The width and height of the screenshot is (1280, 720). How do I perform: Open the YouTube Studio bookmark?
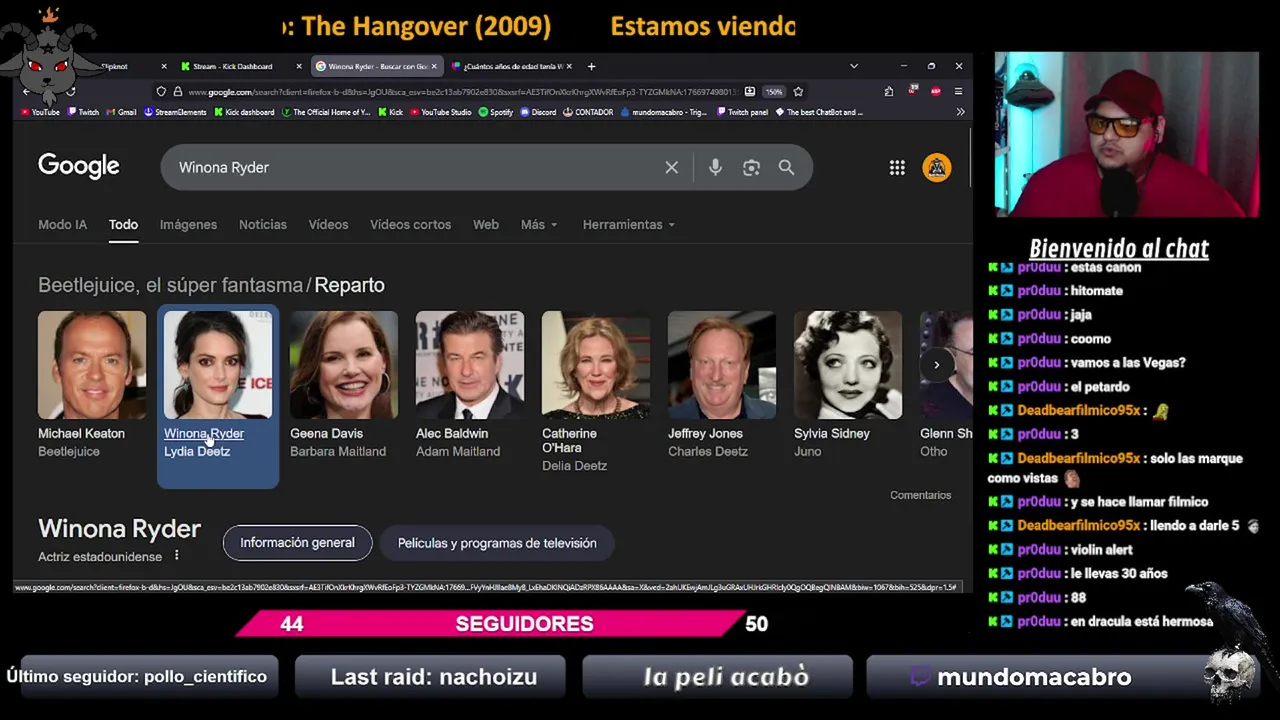click(440, 112)
